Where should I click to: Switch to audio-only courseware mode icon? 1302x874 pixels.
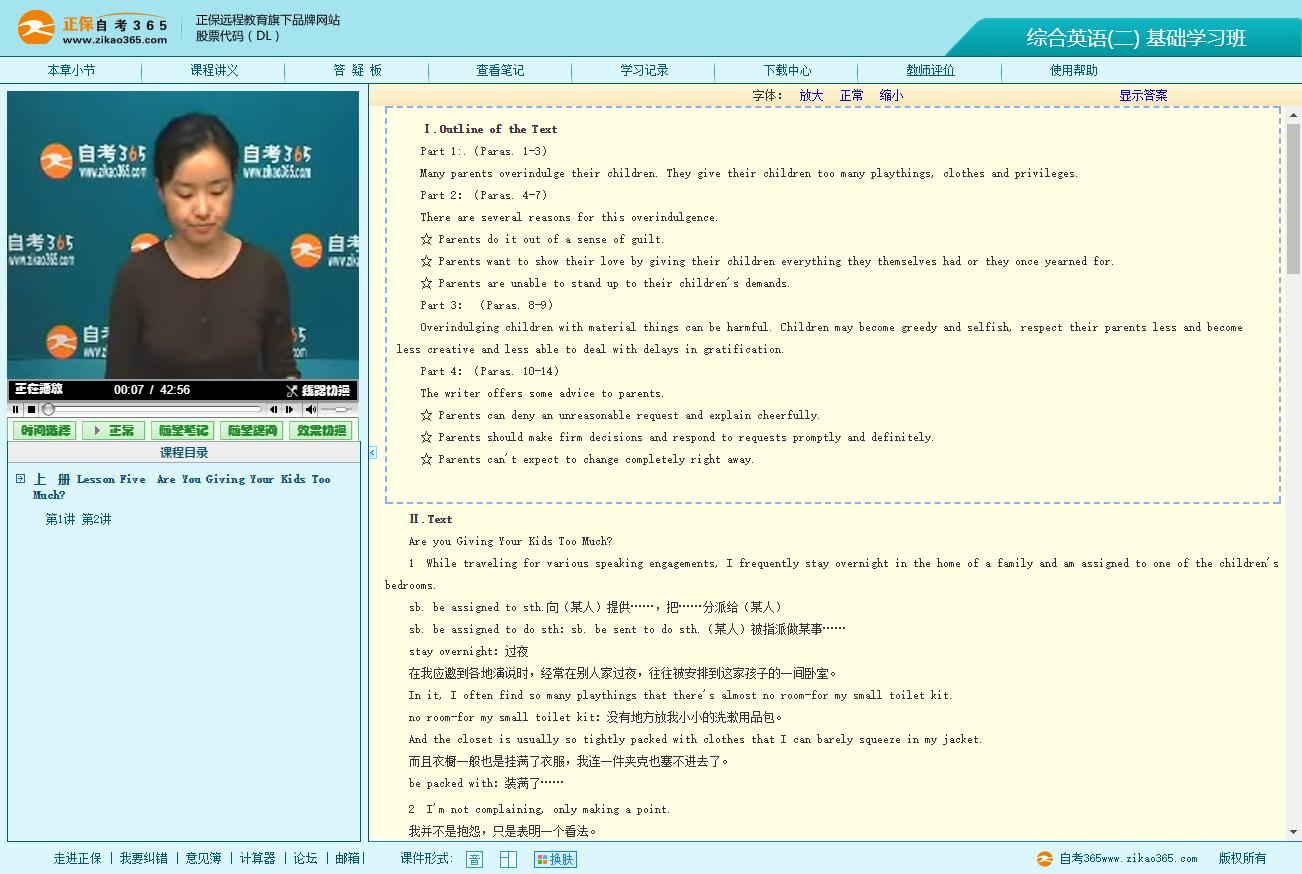point(474,859)
